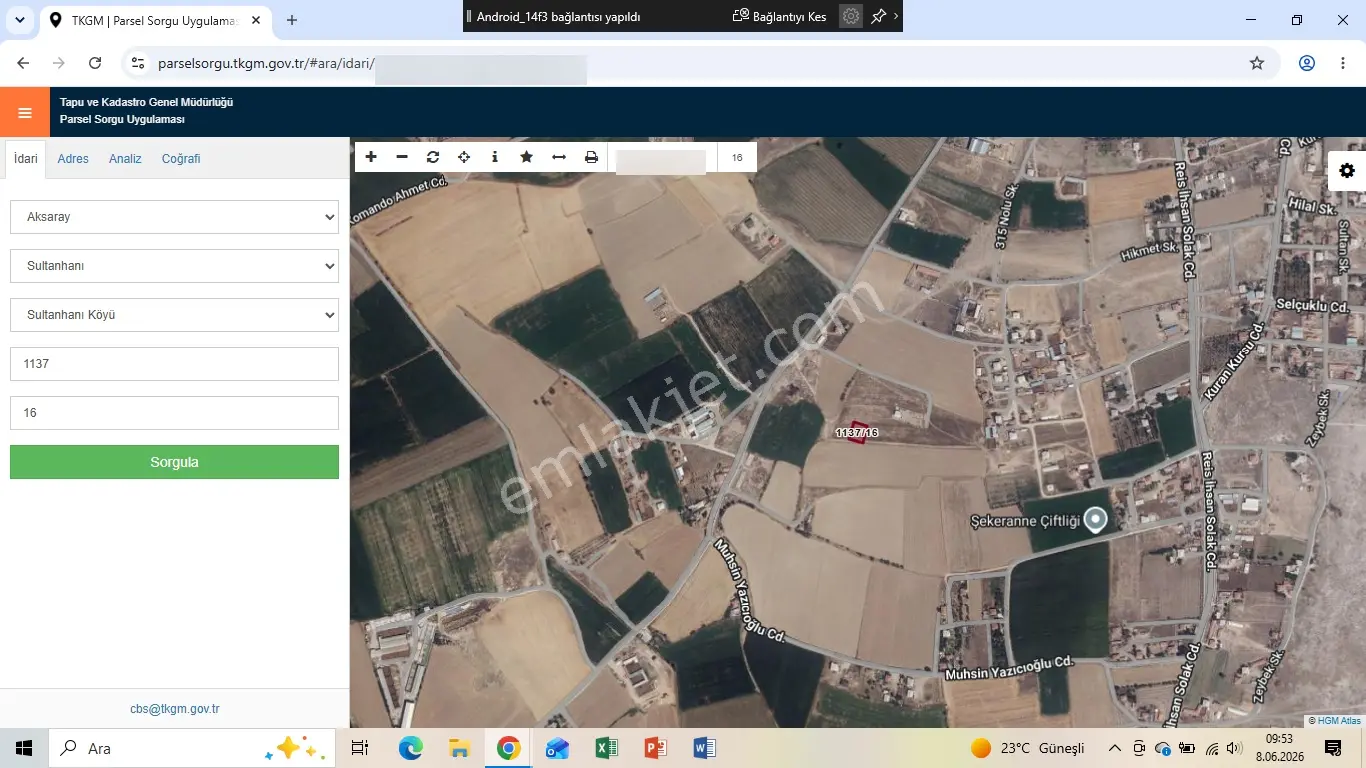Screen dimensions: 1366x768
Task: Switch to the Adres tab
Action: (x=73, y=159)
